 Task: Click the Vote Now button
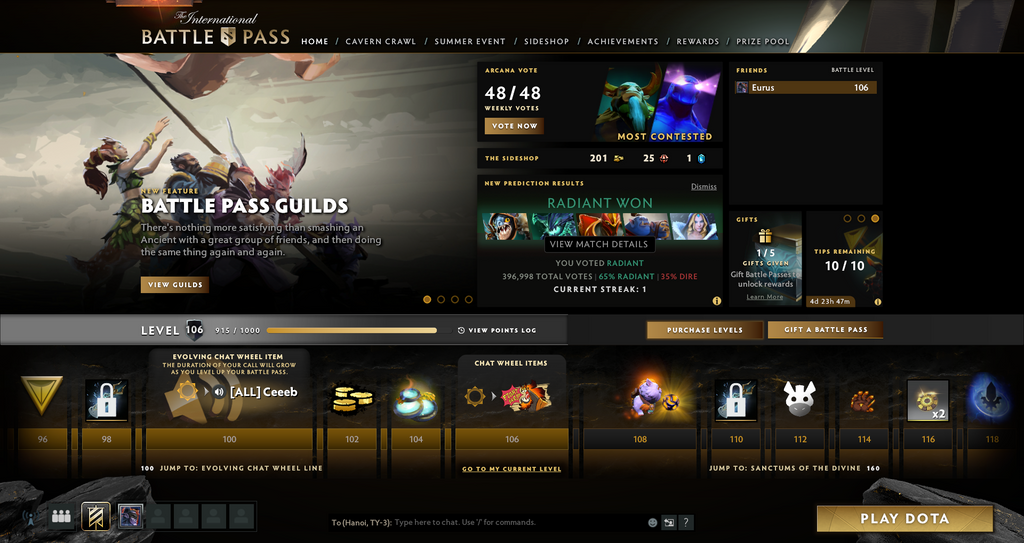tap(514, 126)
